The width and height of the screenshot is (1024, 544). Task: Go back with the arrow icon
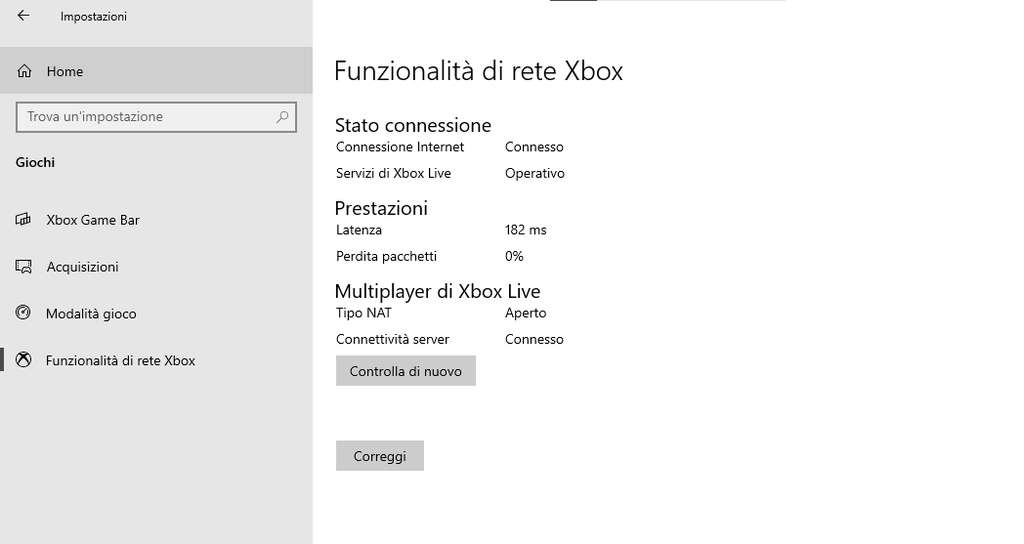click(24, 16)
